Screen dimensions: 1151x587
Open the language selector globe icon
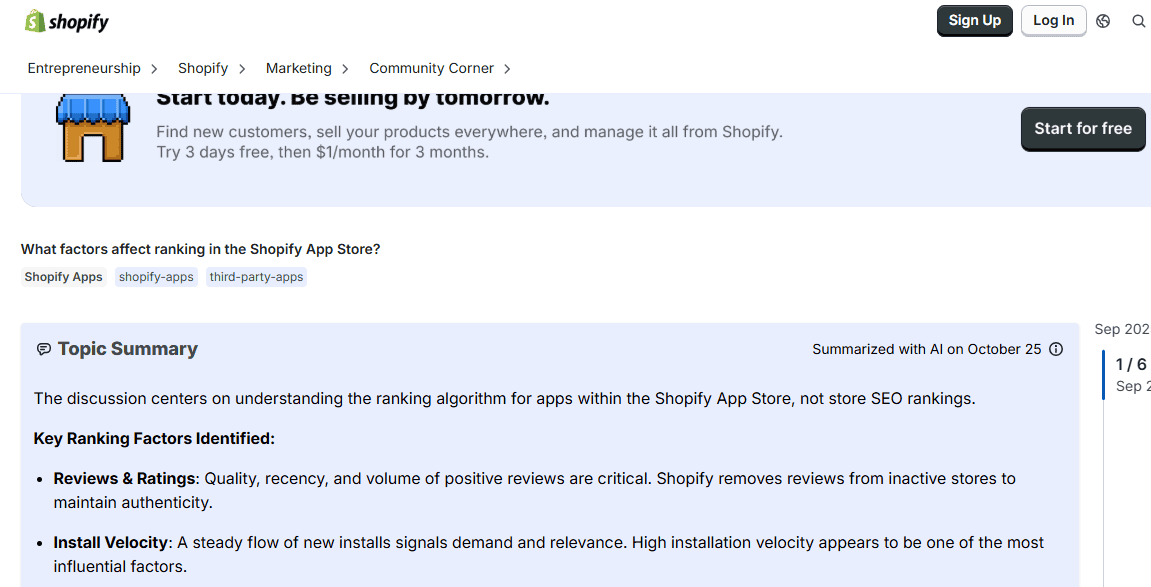1103,20
